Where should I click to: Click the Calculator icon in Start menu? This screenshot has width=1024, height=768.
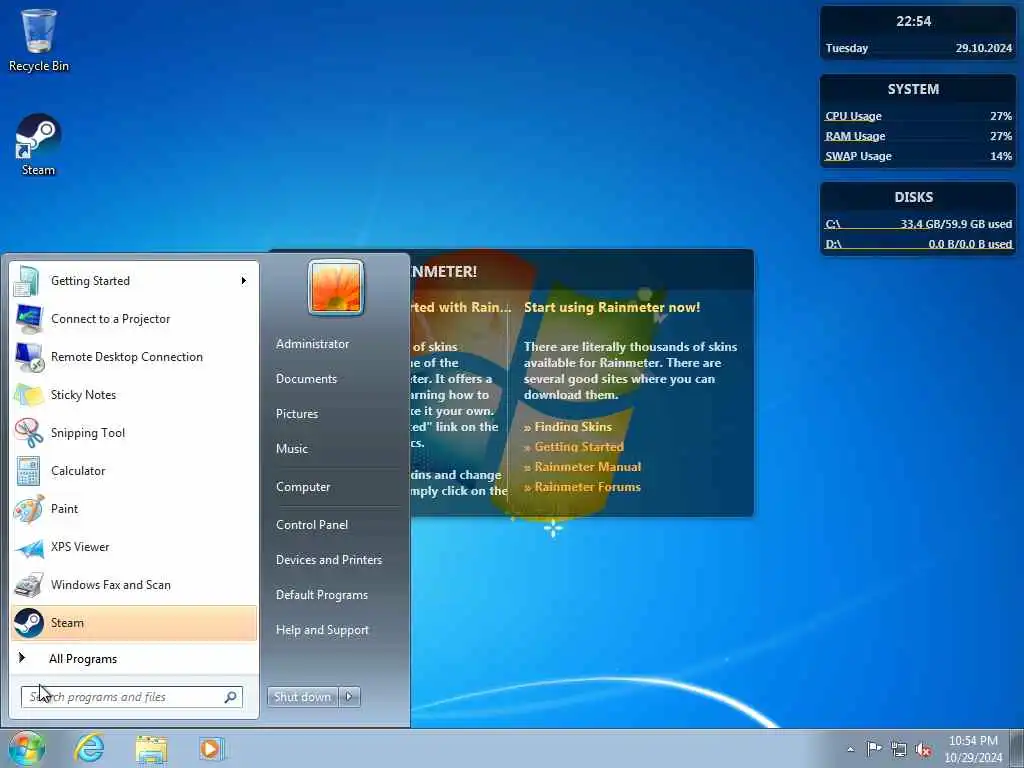click(29, 470)
